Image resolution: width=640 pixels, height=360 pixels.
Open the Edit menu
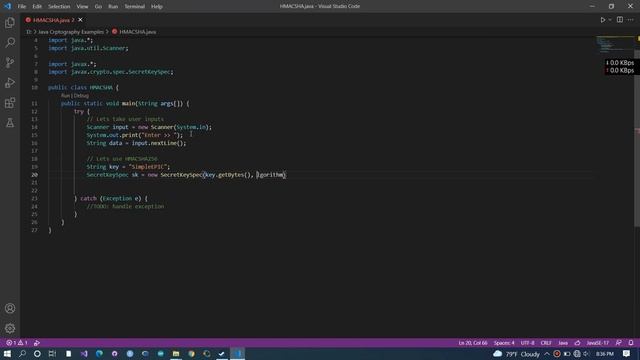coord(37,7)
